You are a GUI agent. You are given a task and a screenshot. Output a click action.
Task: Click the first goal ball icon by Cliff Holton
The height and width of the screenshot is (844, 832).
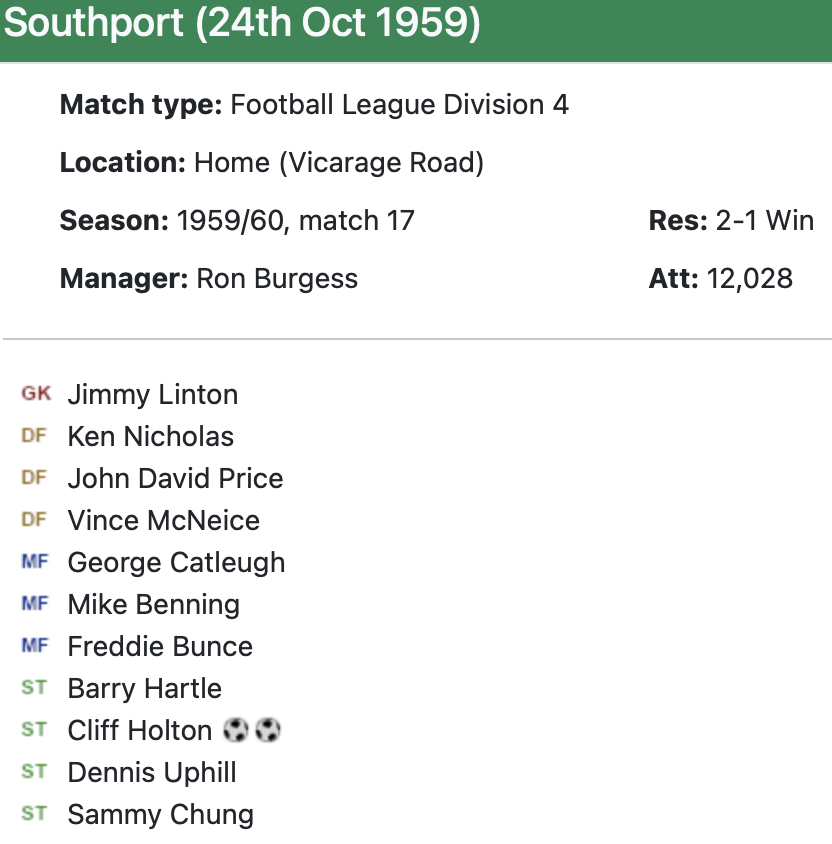tap(237, 731)
